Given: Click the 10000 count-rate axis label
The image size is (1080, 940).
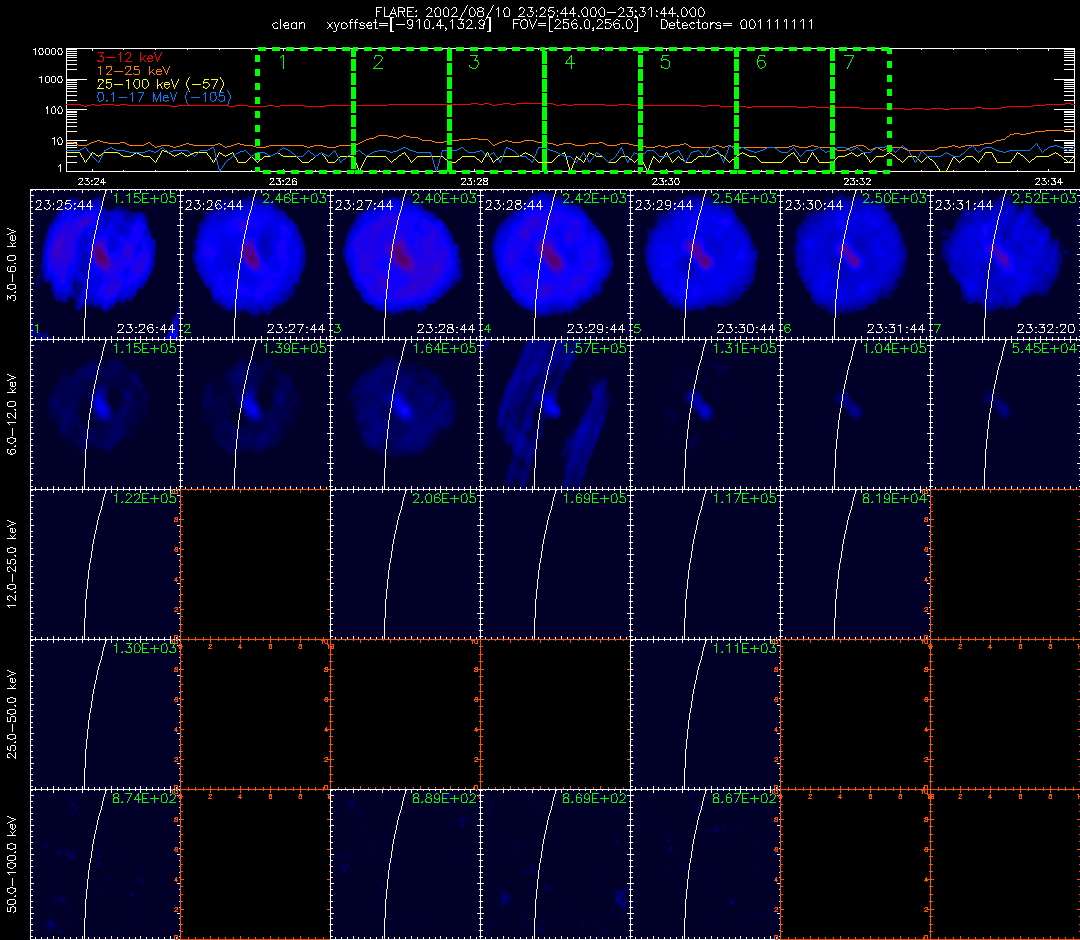Looking at the screenshot, I should [48, 52].
